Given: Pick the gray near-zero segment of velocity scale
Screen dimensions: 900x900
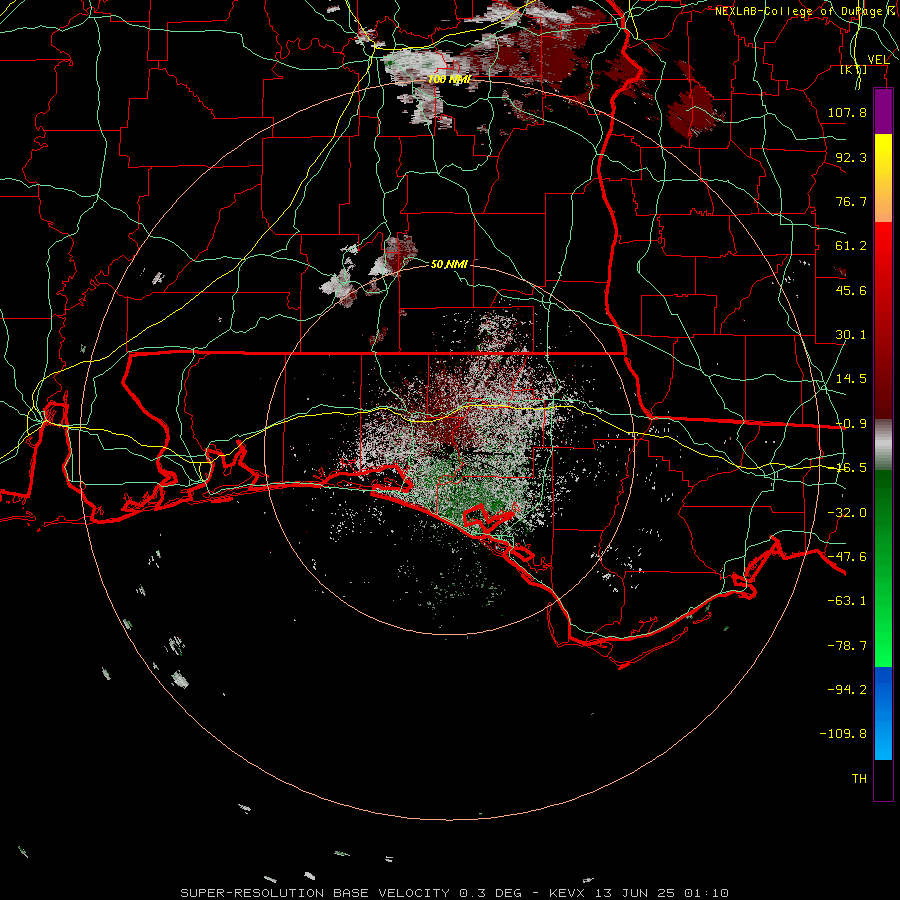Looking at the screenshot, I should [x=883, y=444].
